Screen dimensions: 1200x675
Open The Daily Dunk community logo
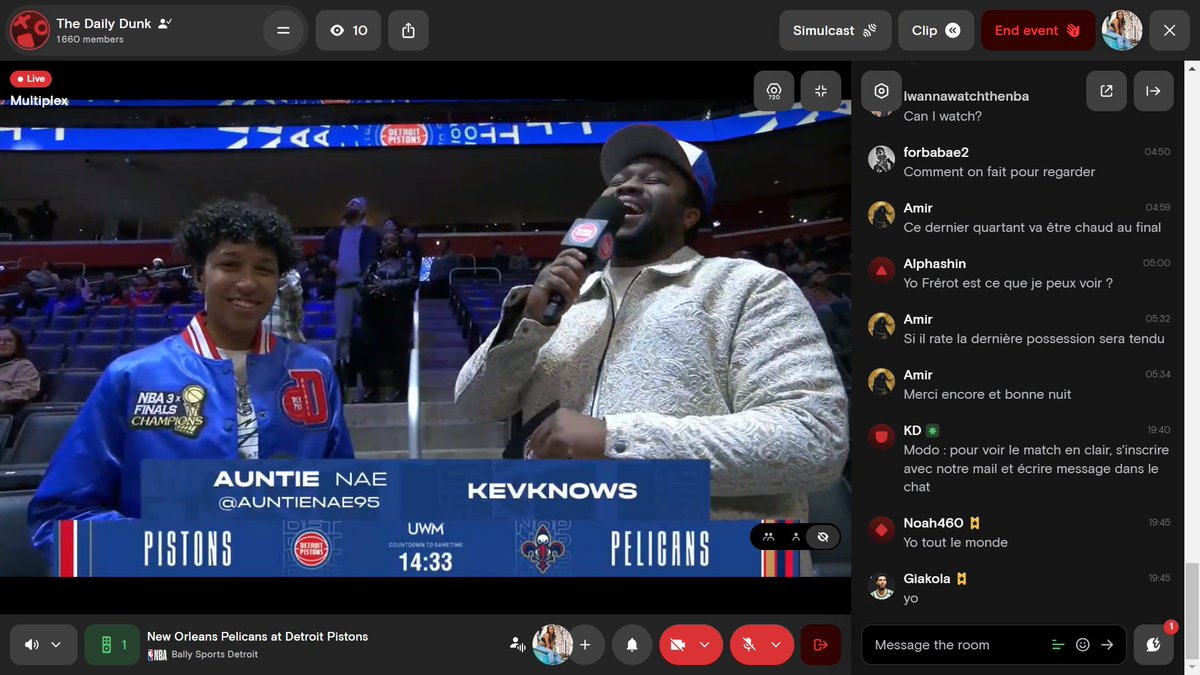point(29,30)
